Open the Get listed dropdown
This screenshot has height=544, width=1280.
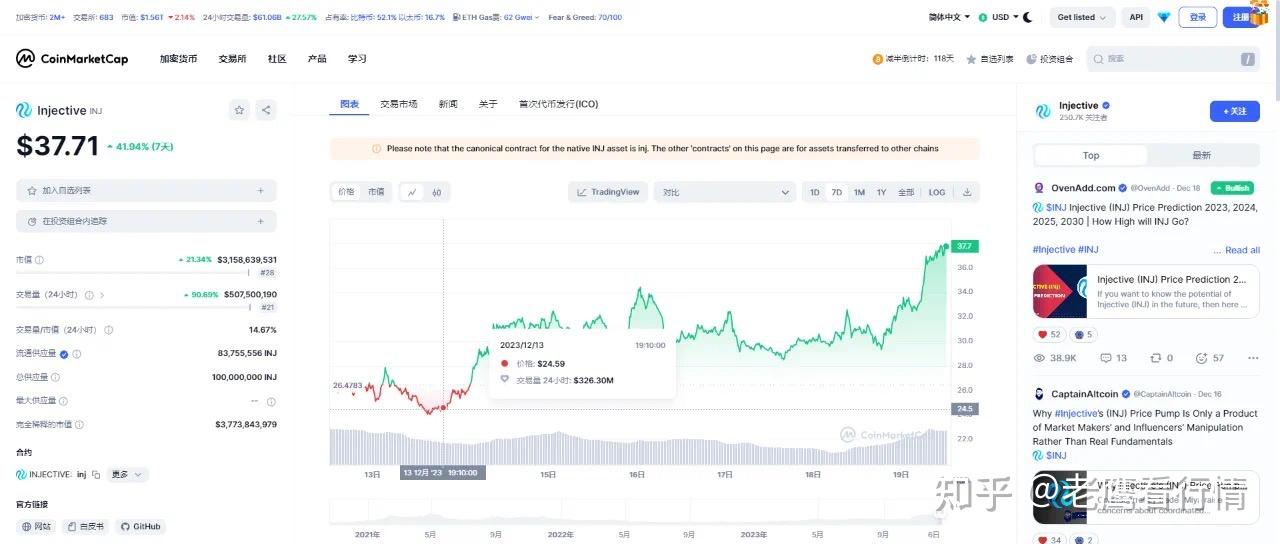coord(1081,17)
